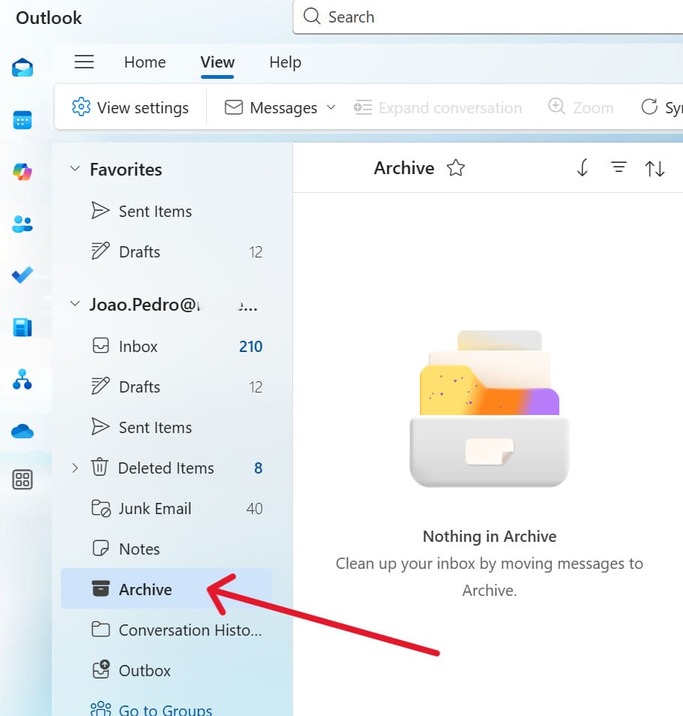Click the Joao.Pedro account name
Viewport: 683px width, 716px height.
(x=173, y=305)
